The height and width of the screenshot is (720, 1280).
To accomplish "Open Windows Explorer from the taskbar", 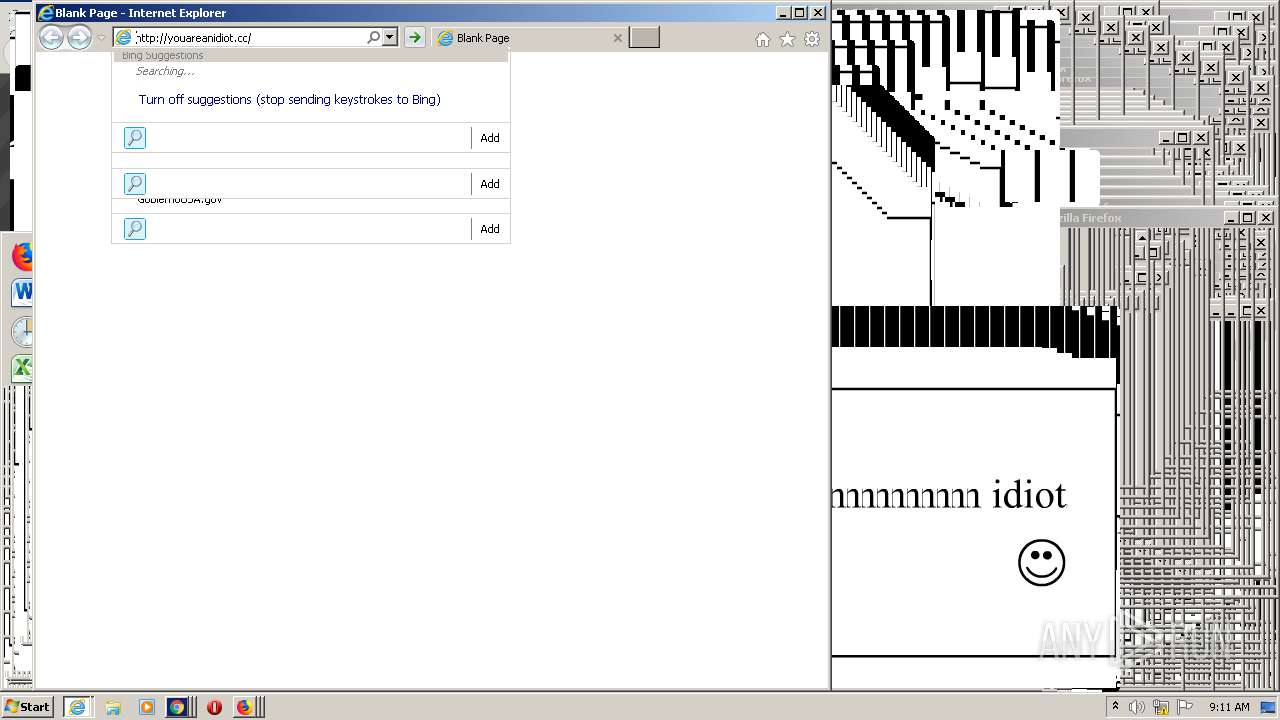I will tap(113, 707).
